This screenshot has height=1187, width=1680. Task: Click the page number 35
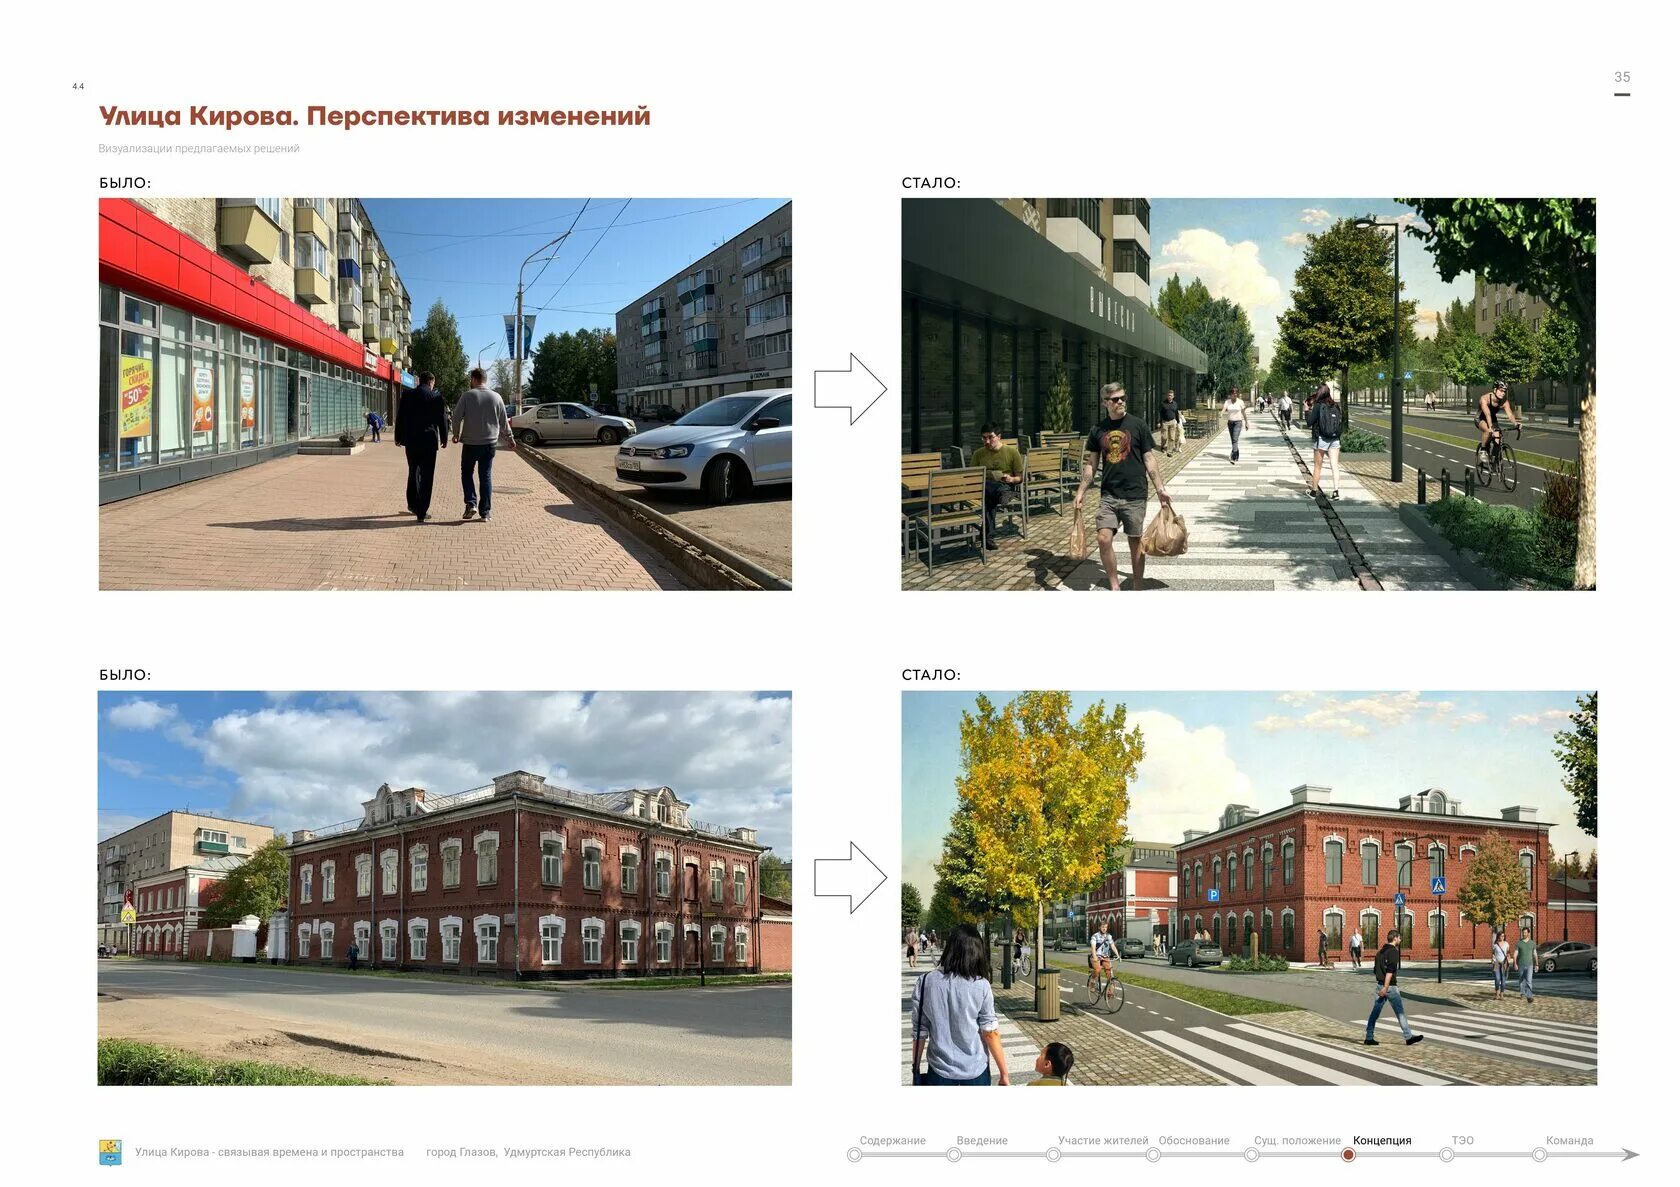point(1622,77)
